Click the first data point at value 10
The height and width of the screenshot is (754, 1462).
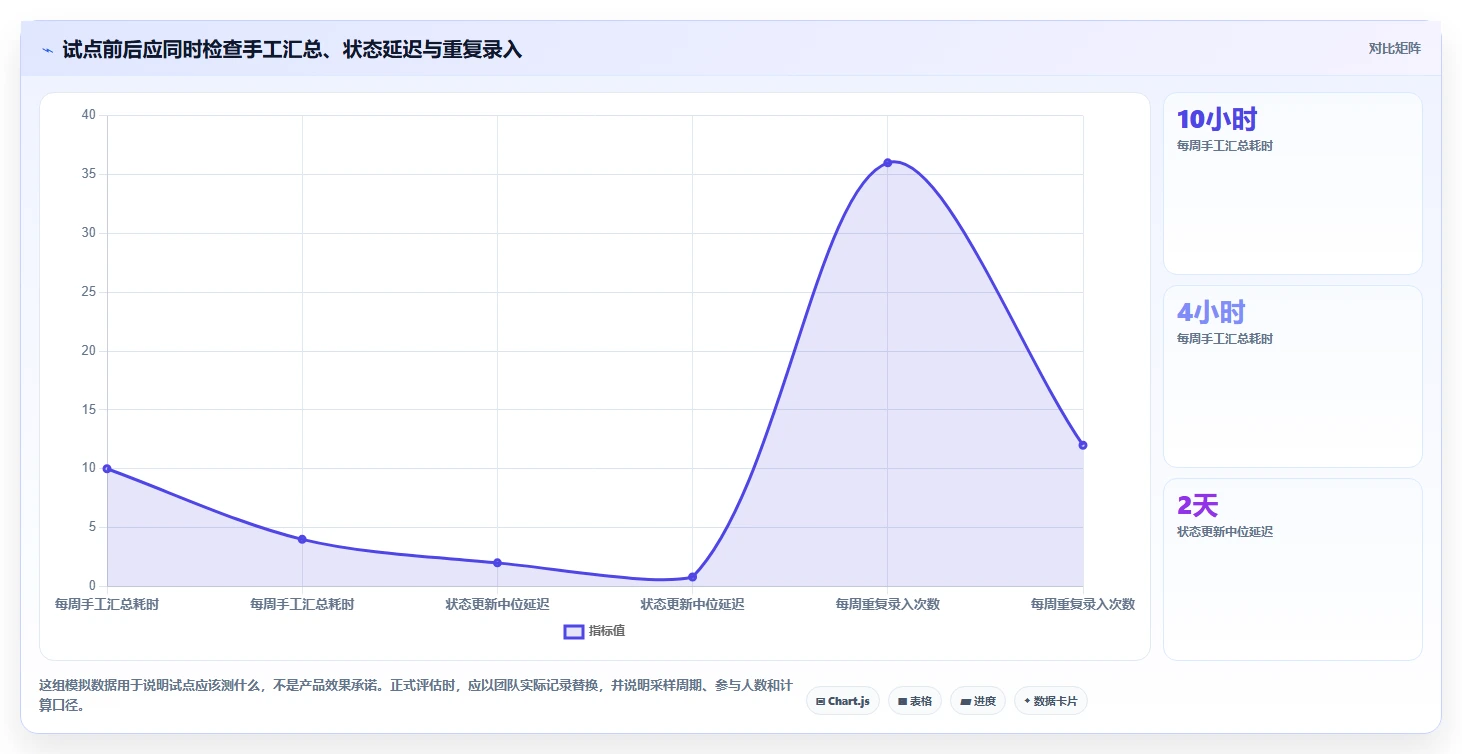(x=107, y=468)
